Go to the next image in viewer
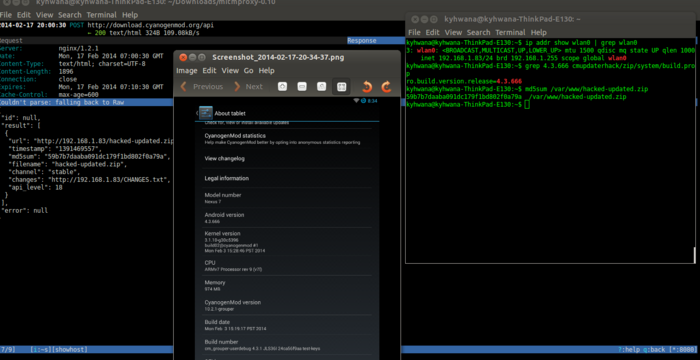Image resolution: width=700 pixels, height=360 pixels. coord(249,87)
